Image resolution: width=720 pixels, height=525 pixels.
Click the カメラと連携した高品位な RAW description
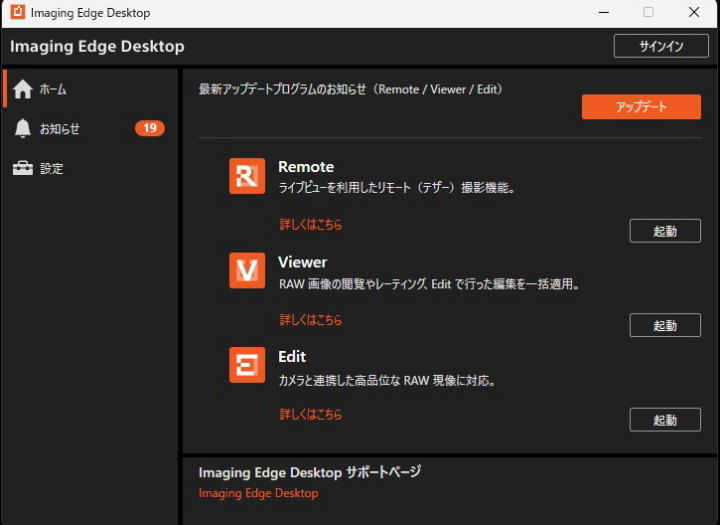(x=387, y=380)
